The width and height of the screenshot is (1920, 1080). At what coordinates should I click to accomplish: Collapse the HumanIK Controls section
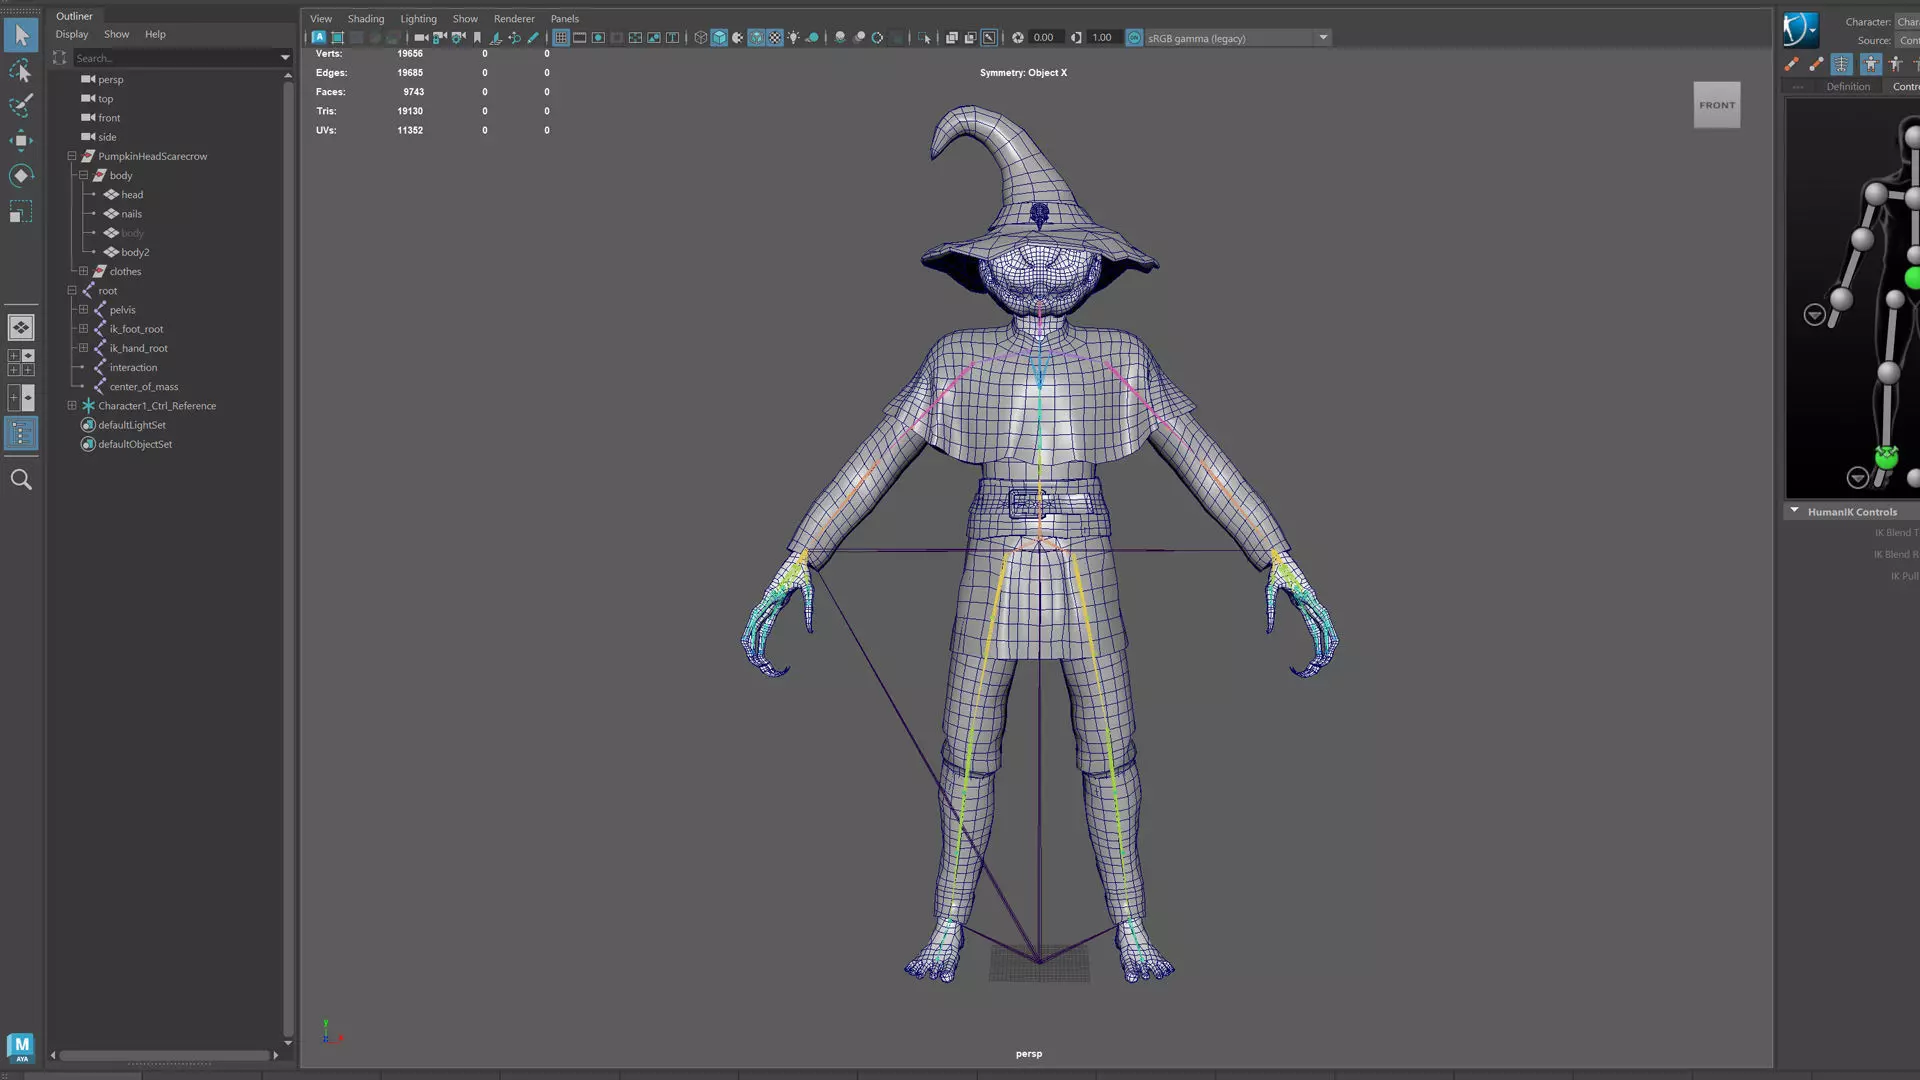pos(1794,511)
